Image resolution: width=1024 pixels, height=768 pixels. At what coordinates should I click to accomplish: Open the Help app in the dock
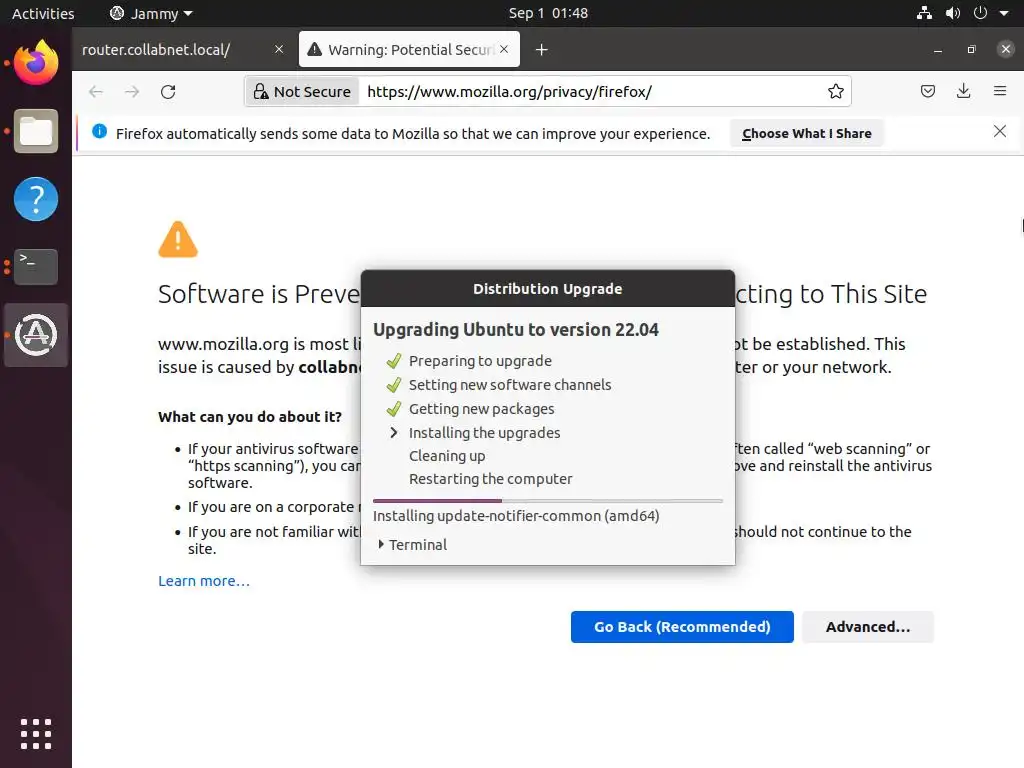pos(36,199)
